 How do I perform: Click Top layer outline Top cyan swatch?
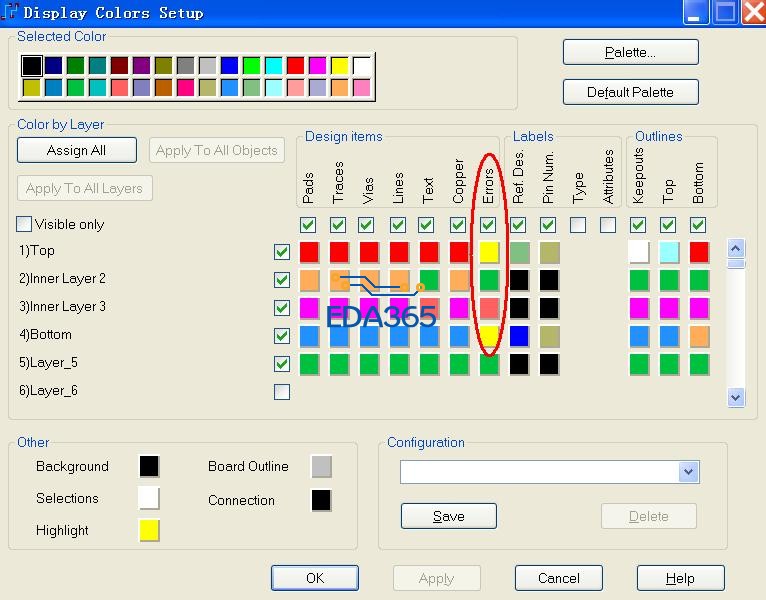[669, 253]
